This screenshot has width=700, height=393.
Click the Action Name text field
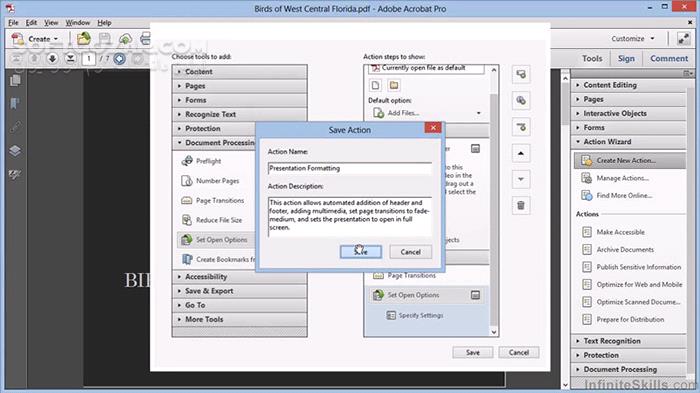pyautogui.click(x=350, y=168)
